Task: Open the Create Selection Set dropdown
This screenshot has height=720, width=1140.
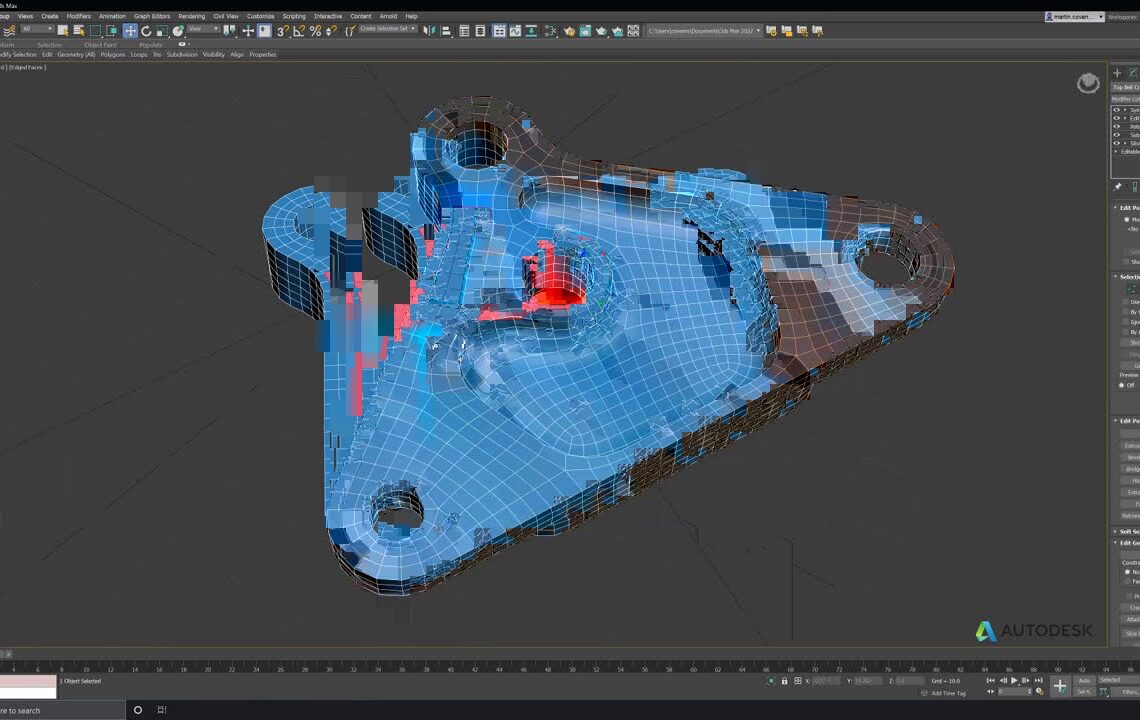Action: tap(414, 31)
